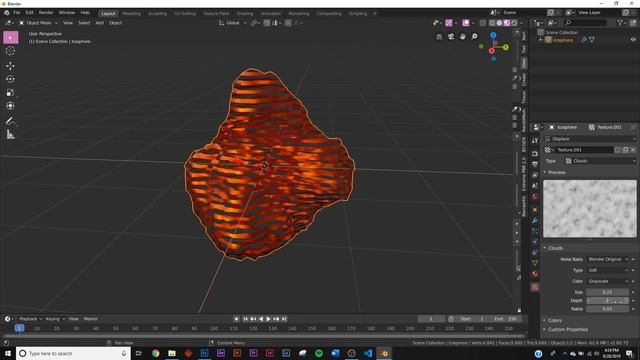This screenshot has height=360, width=640.
Task: Open the texture Type Clouds dropdown
Action: 600,161
